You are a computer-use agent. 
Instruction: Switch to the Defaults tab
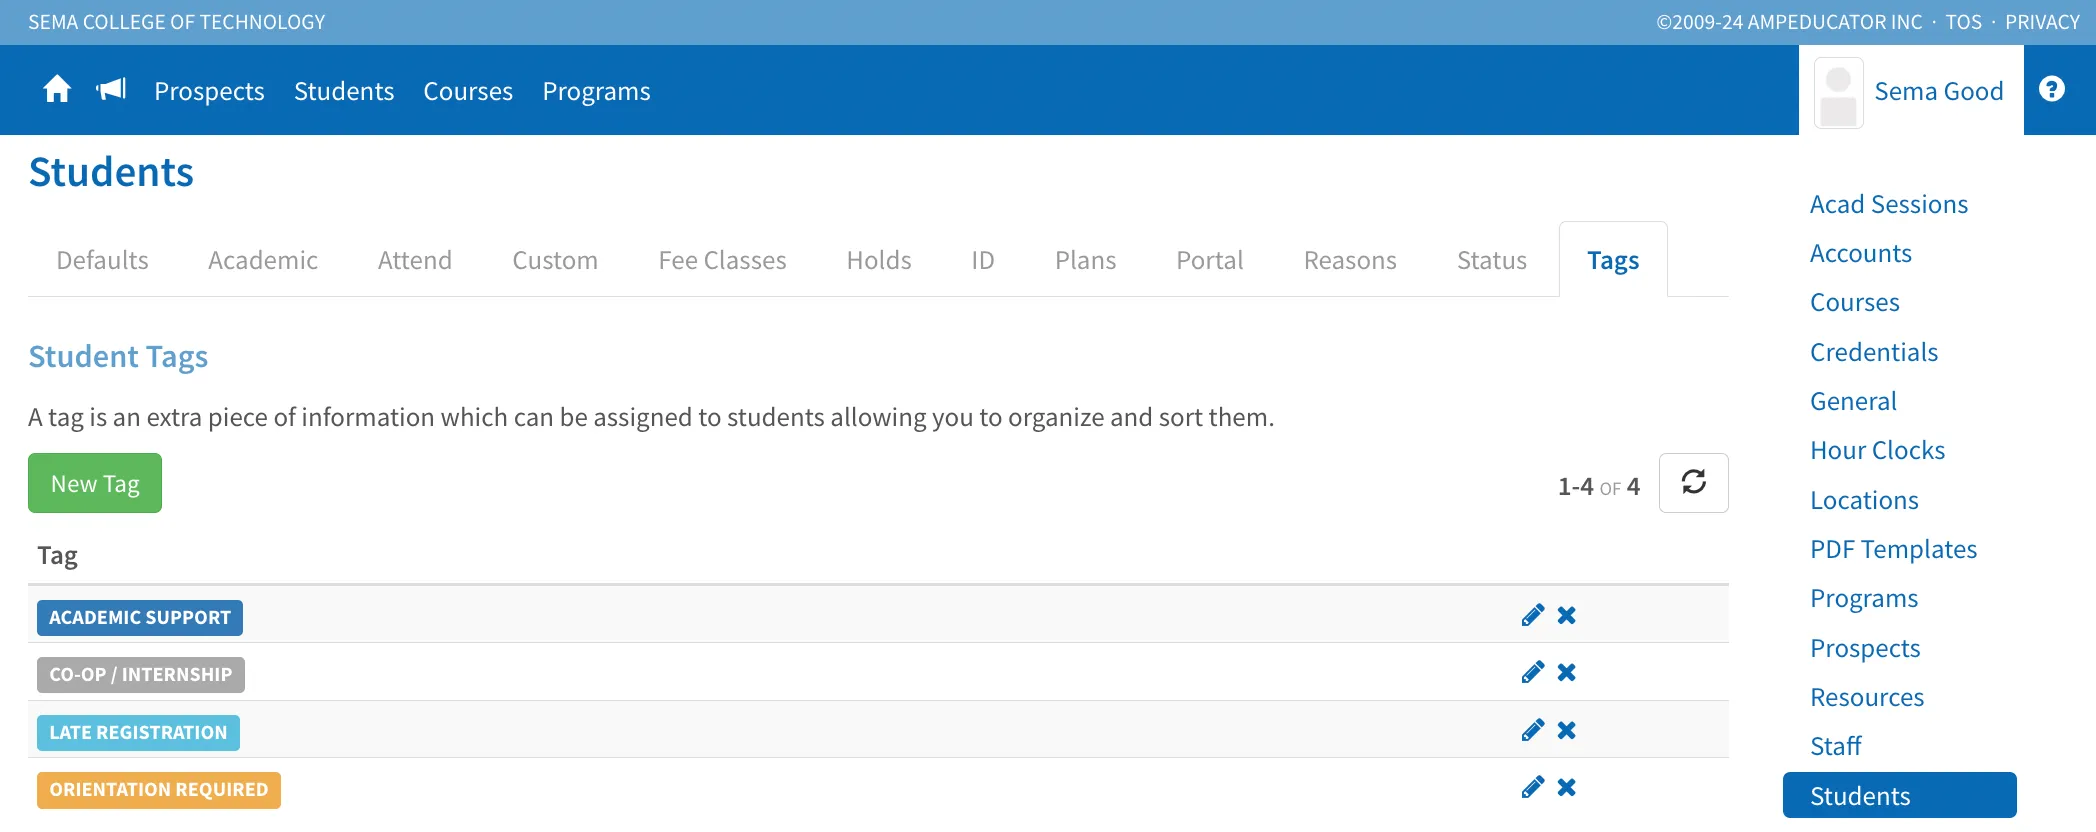tap(102, 261)
